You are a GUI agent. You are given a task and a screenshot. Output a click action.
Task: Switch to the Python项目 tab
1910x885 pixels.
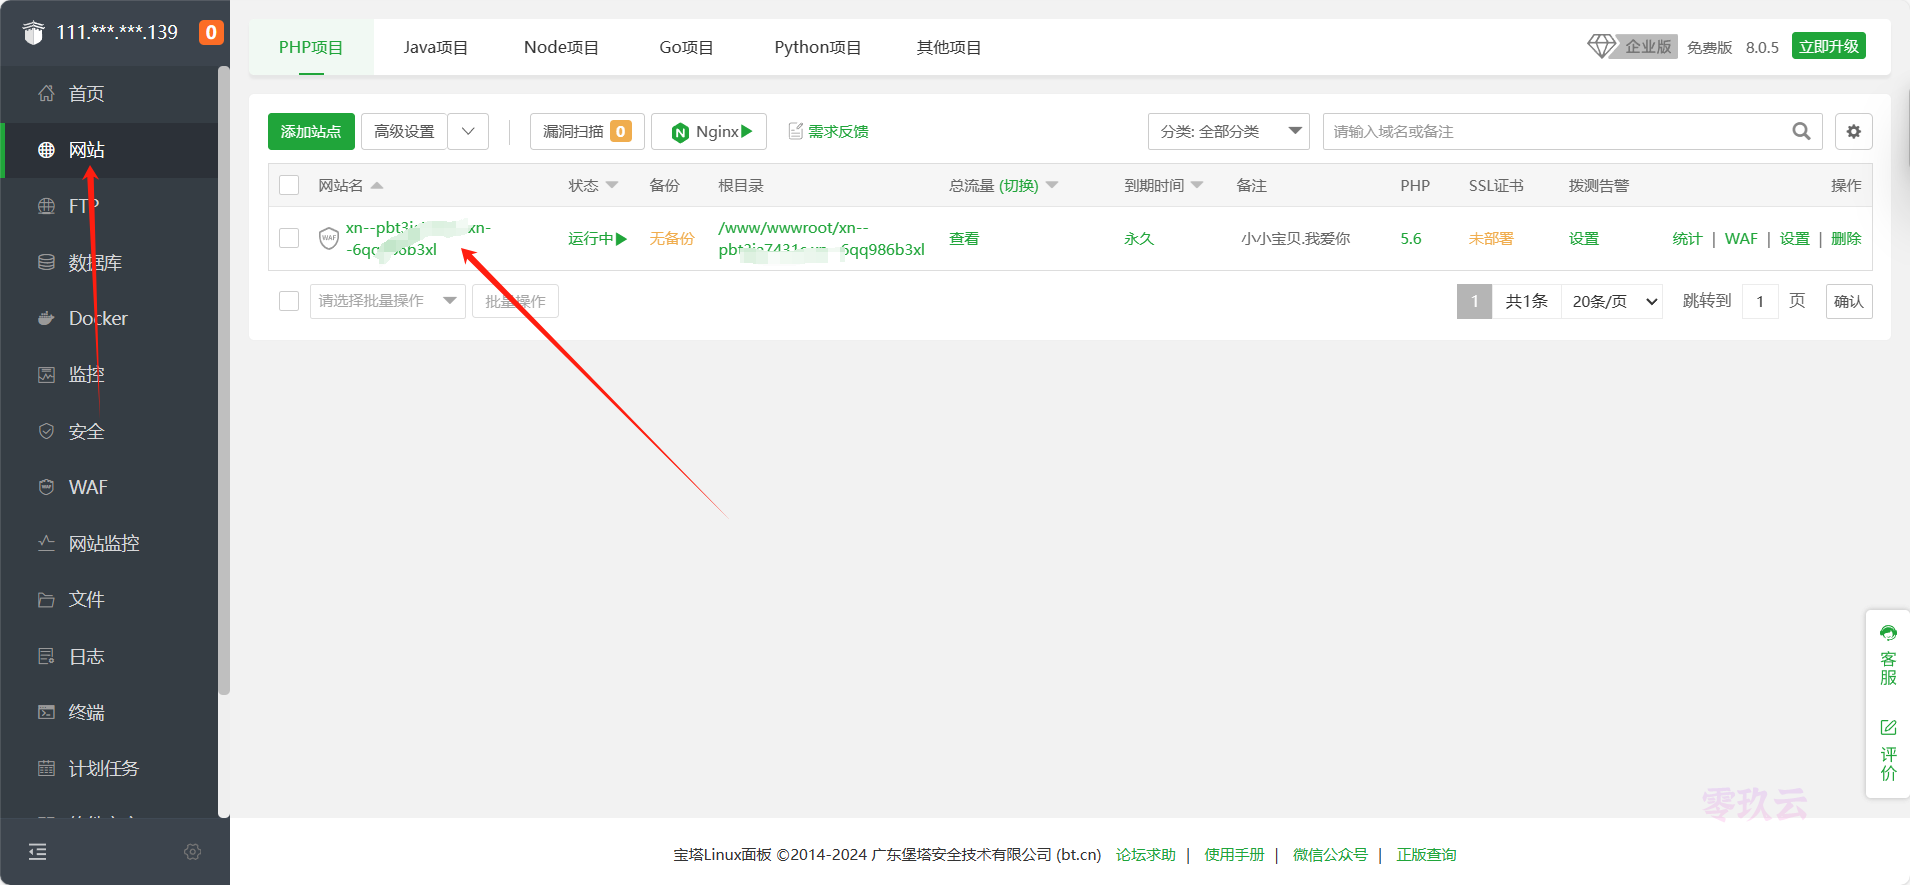pyautogui.click(x=817, y=47)
